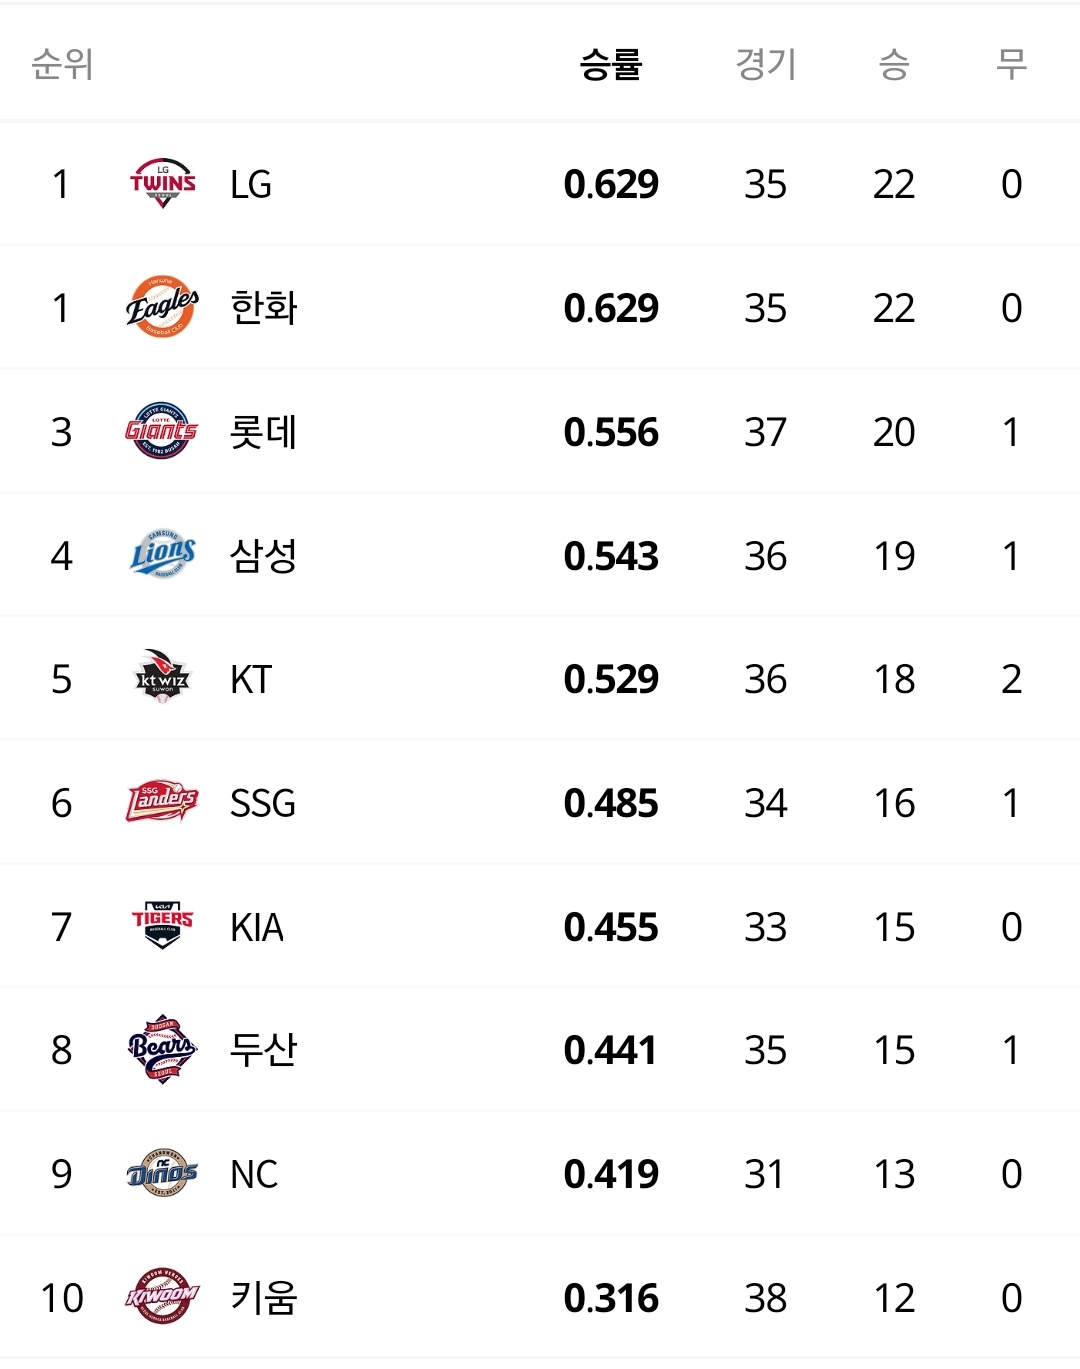This screenshot has width=1080, height=1369.
Task: Sort by the 승률 column header
Action: (x=611, y=65)
